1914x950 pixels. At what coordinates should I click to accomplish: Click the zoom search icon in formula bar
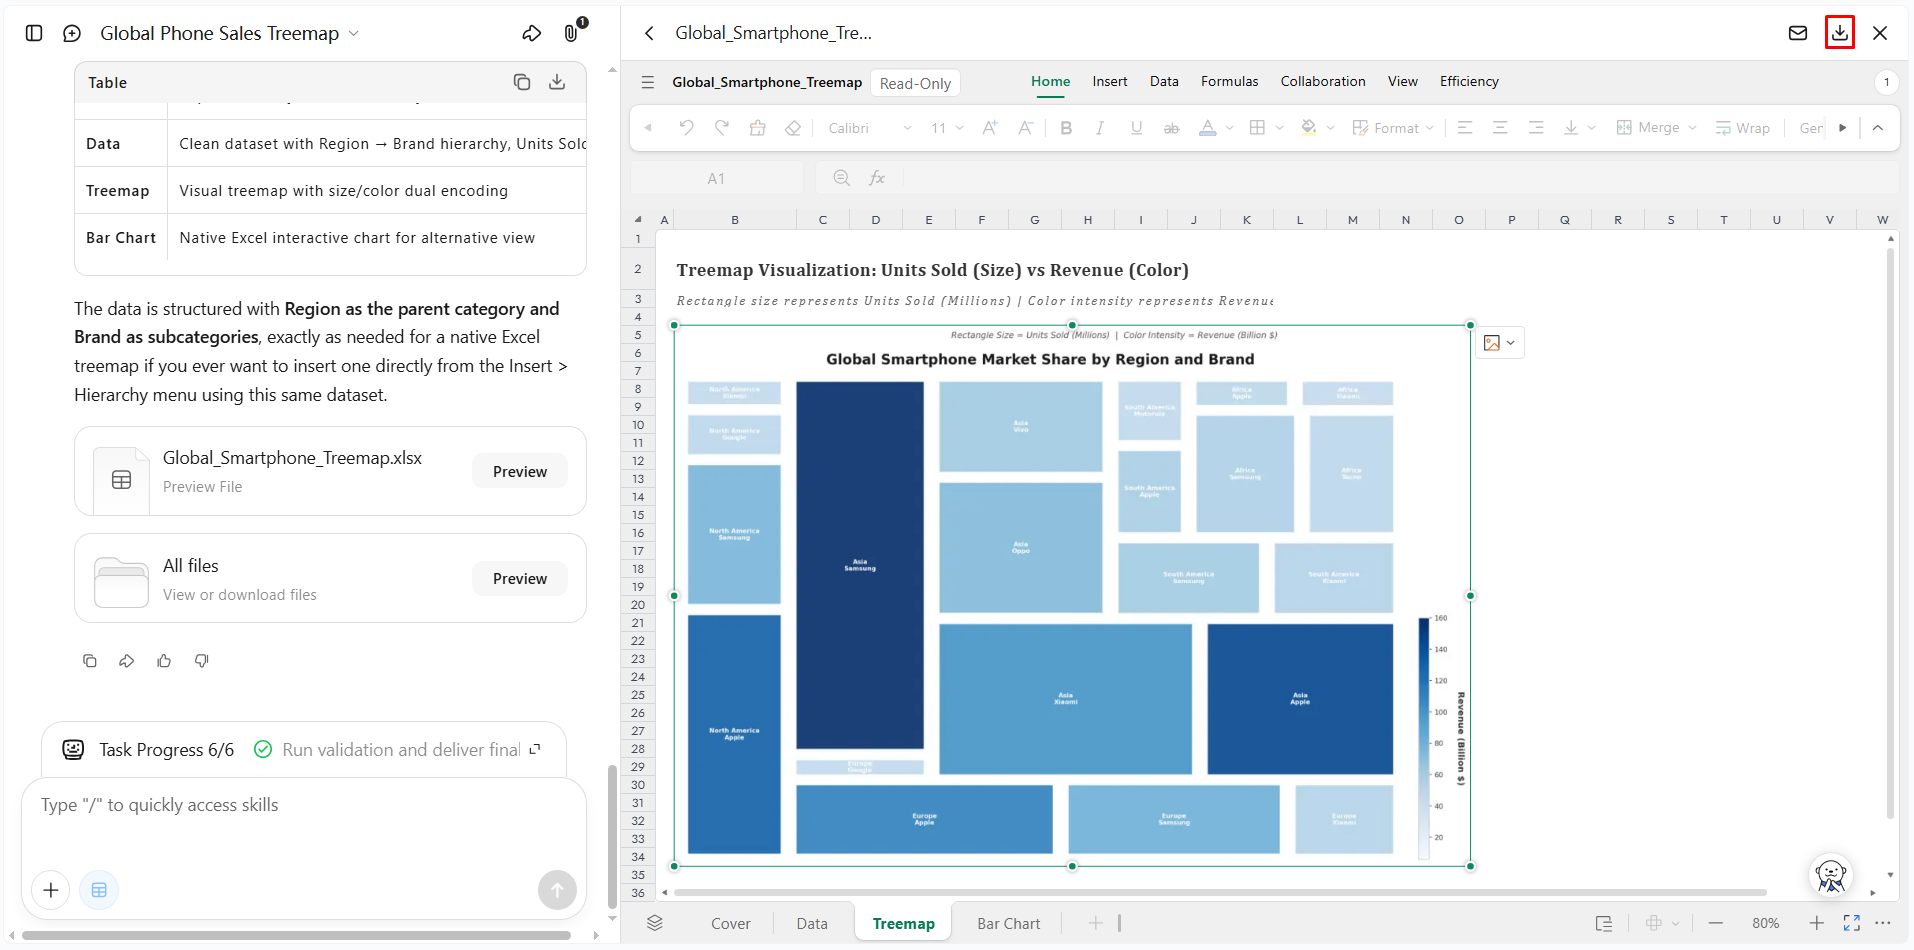(842, 178)
